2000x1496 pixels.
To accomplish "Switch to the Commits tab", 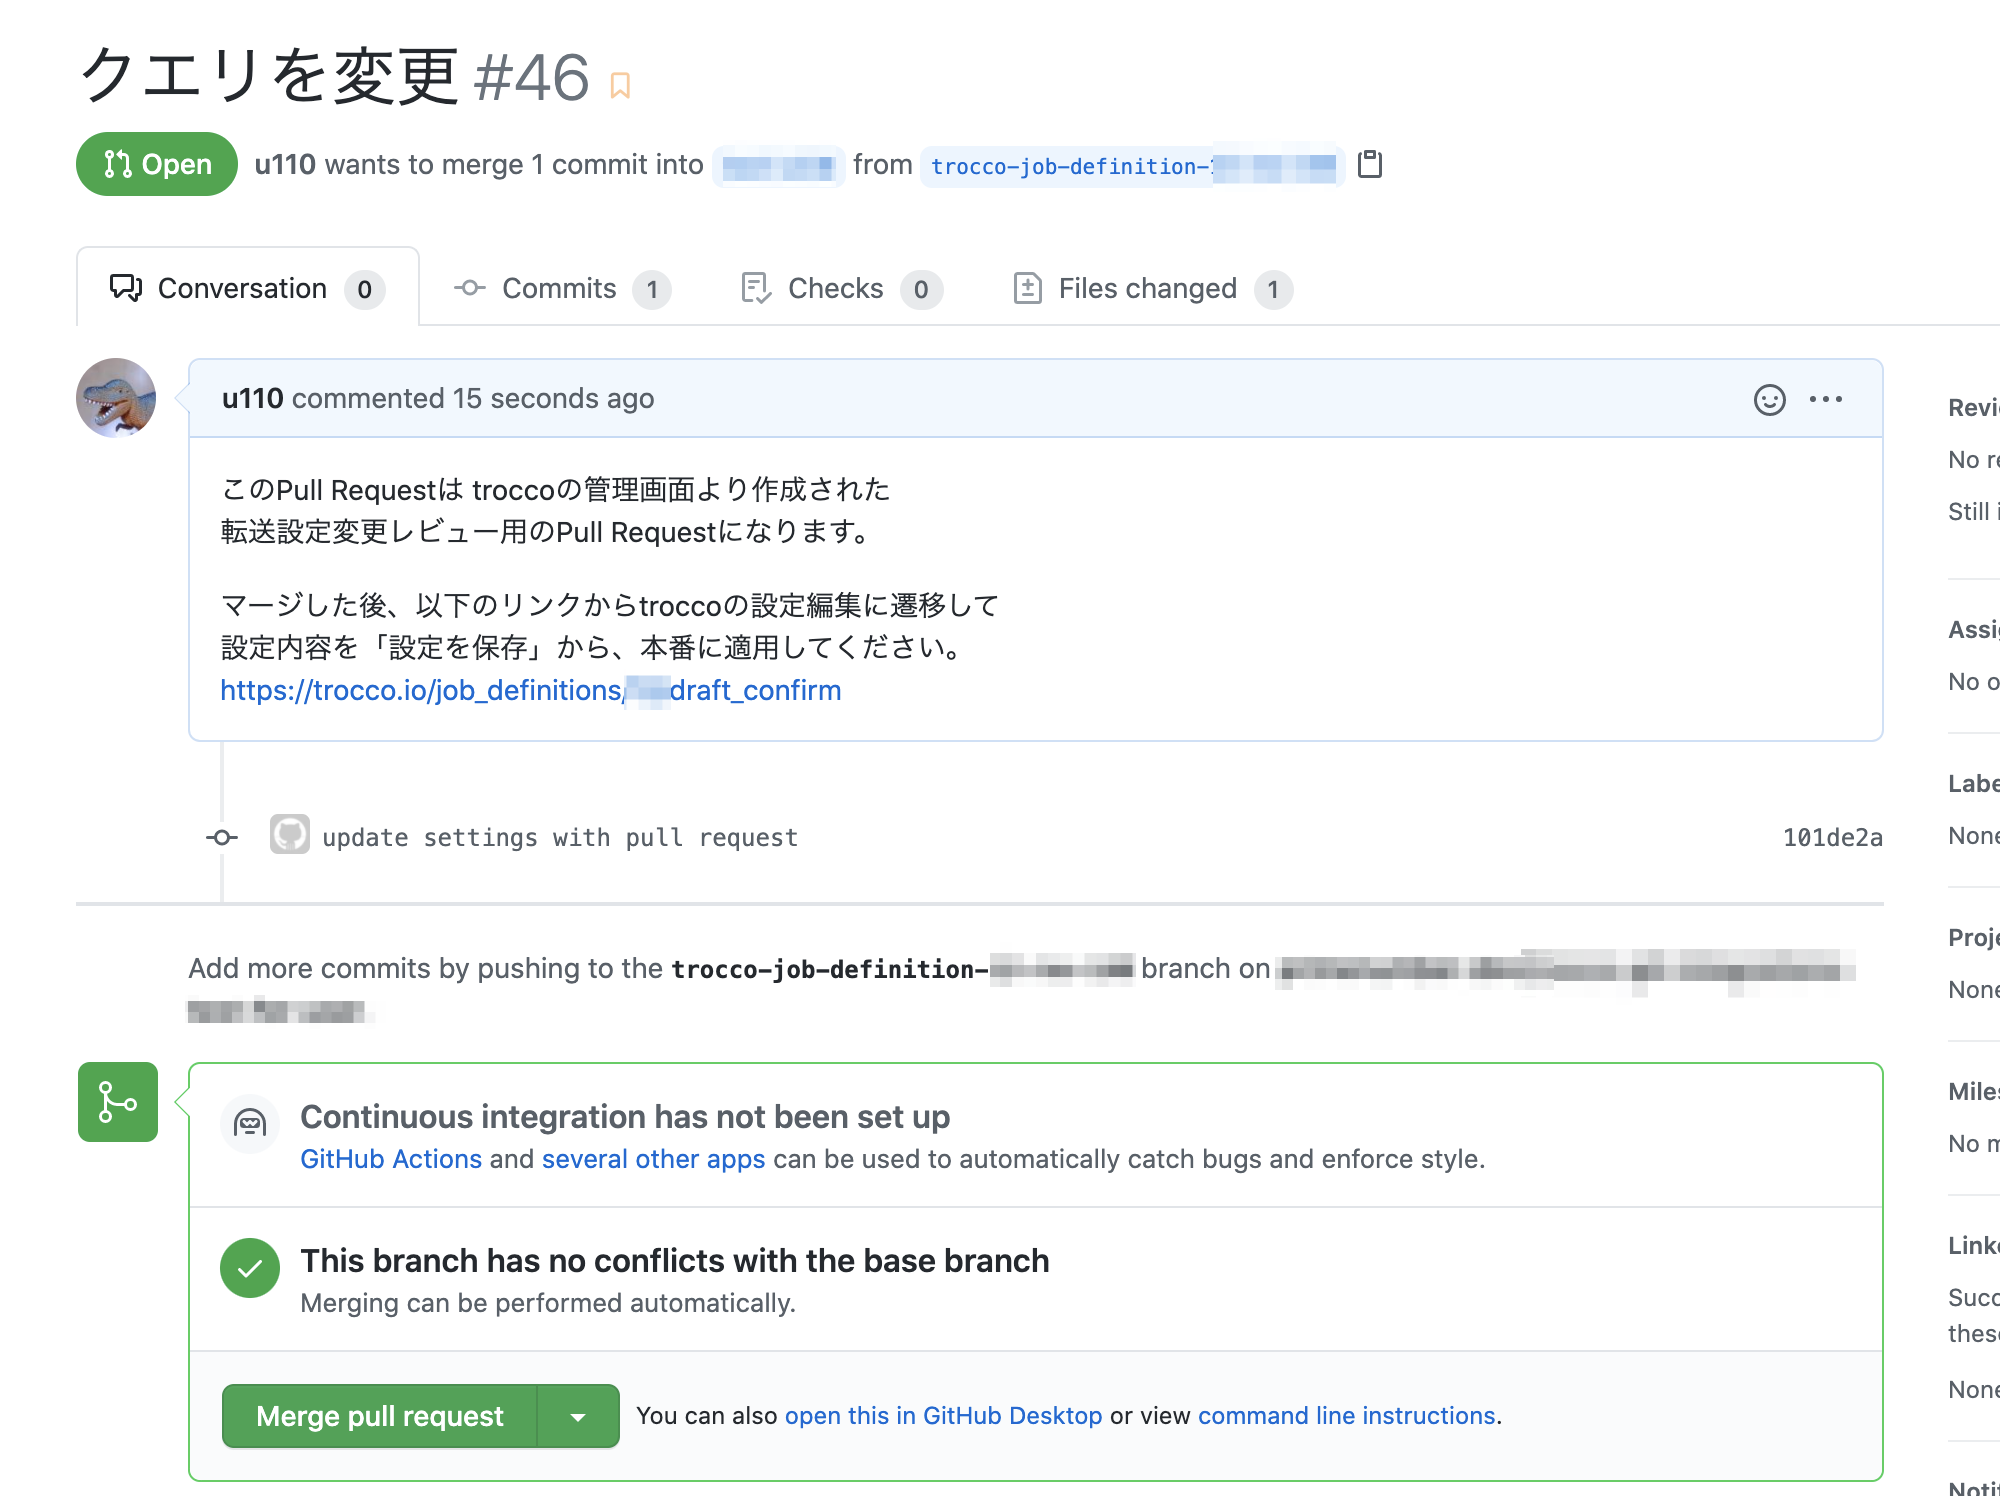I will [x=560, y=289].
